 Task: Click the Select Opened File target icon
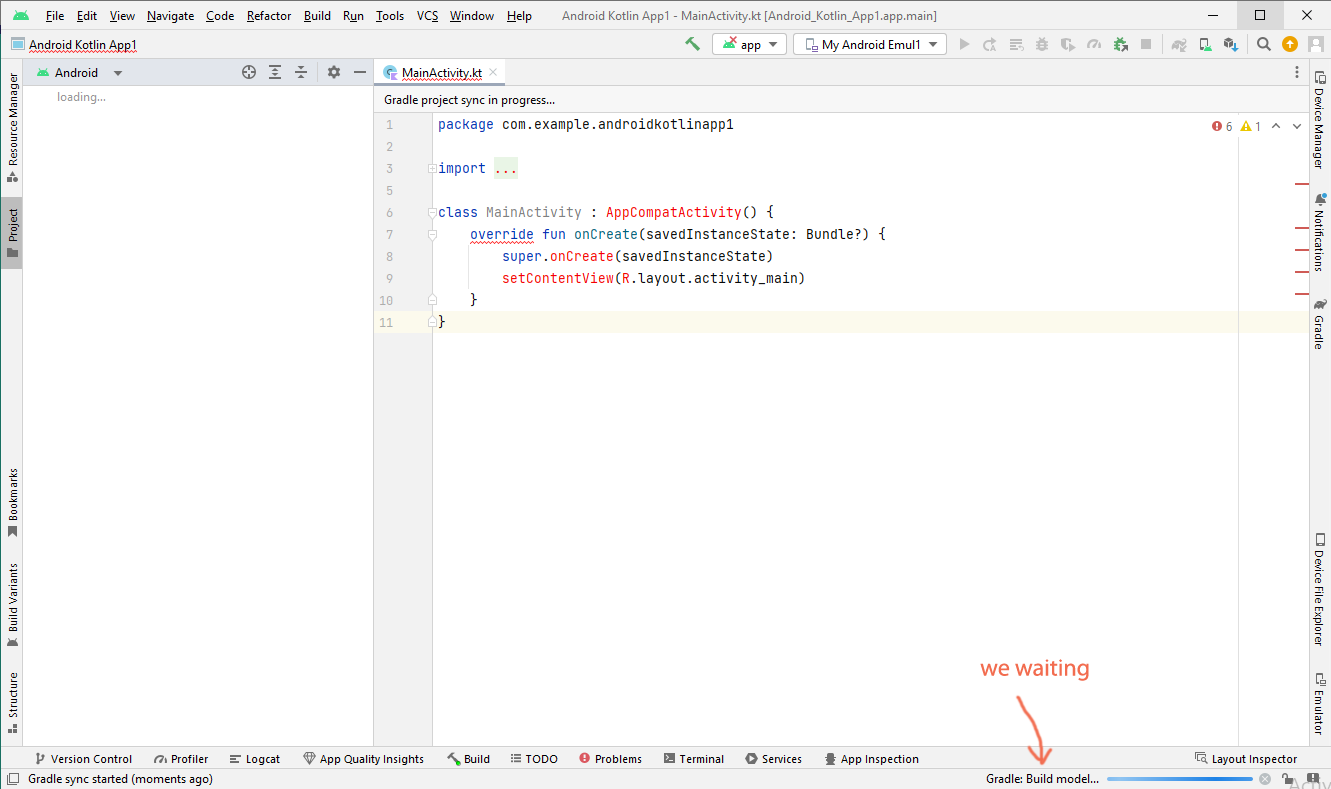[249, 72]
